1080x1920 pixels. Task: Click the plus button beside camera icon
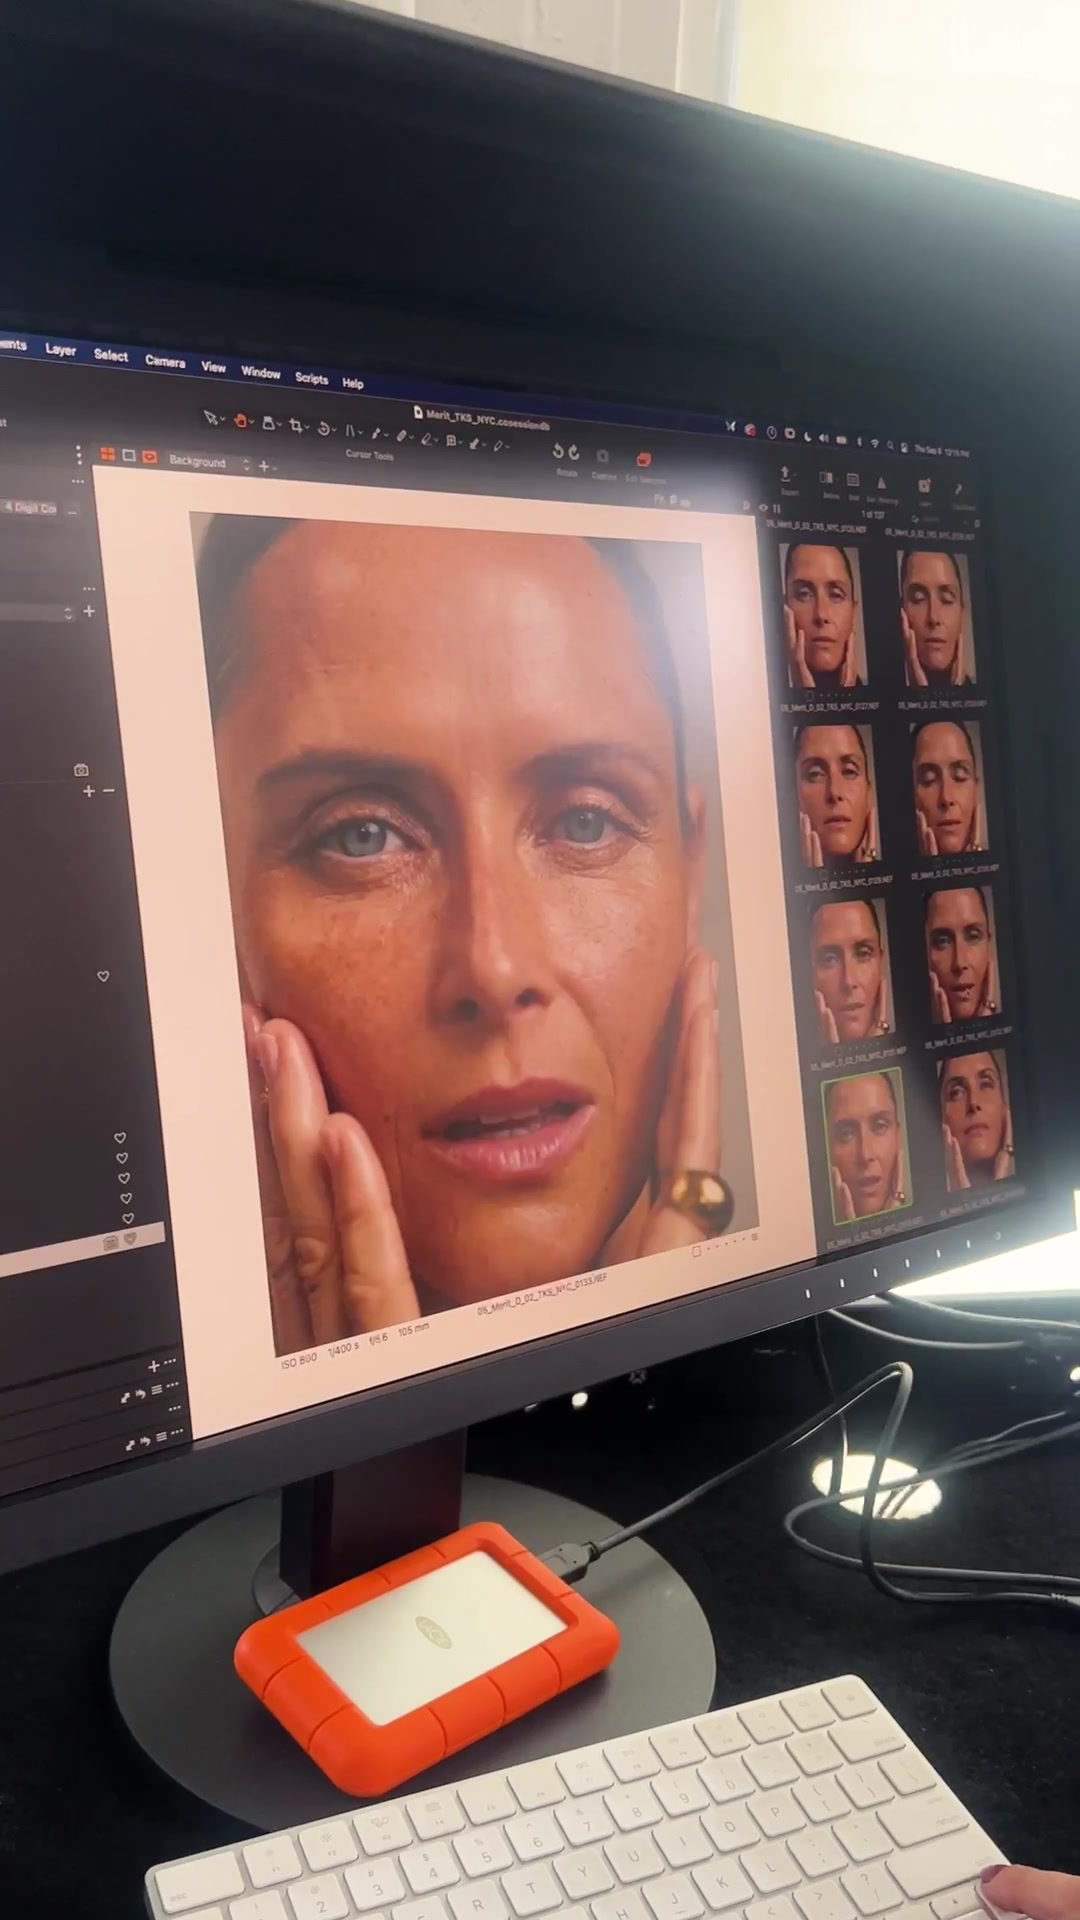89,791
